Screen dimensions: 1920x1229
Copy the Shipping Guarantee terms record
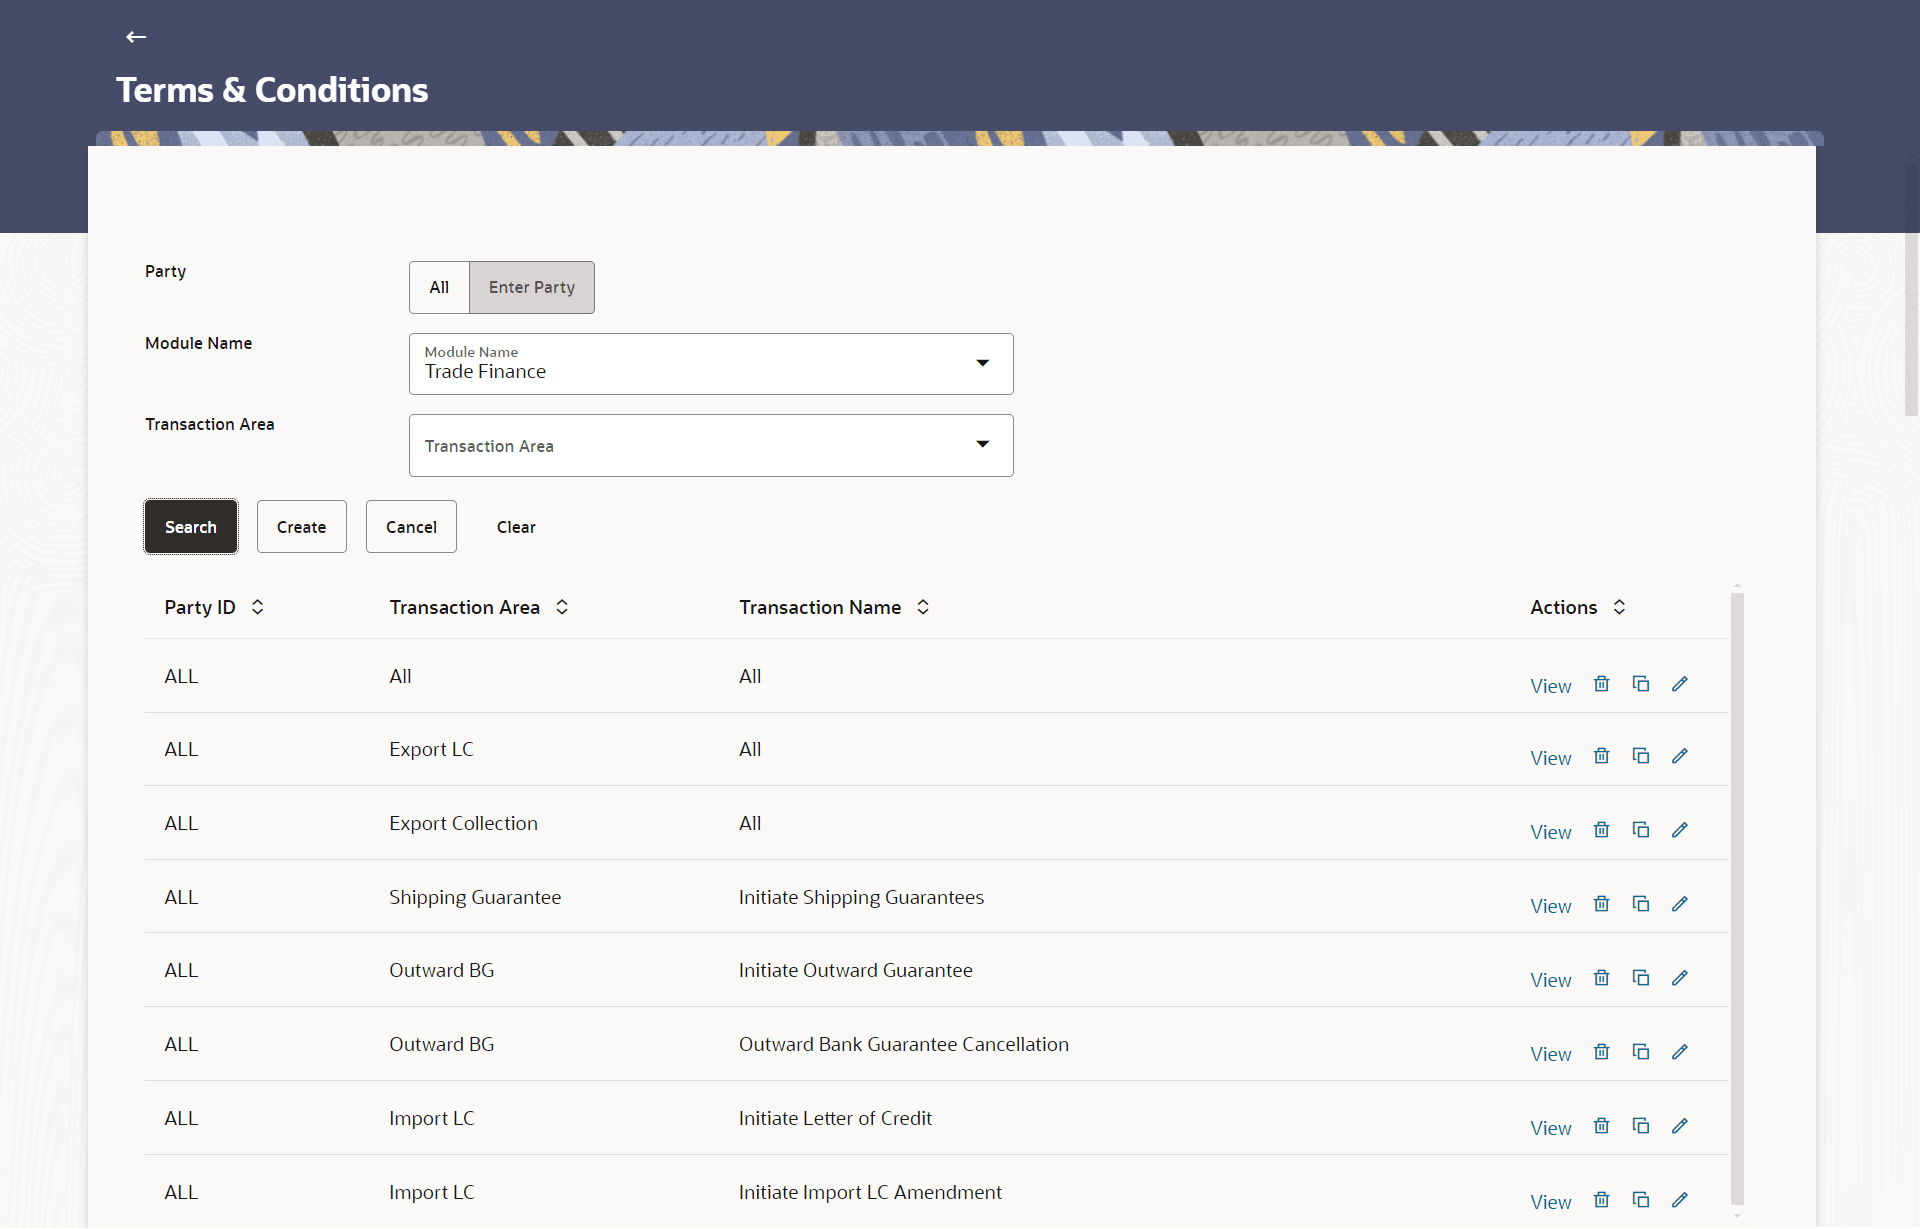click(x=1641, y=904)
